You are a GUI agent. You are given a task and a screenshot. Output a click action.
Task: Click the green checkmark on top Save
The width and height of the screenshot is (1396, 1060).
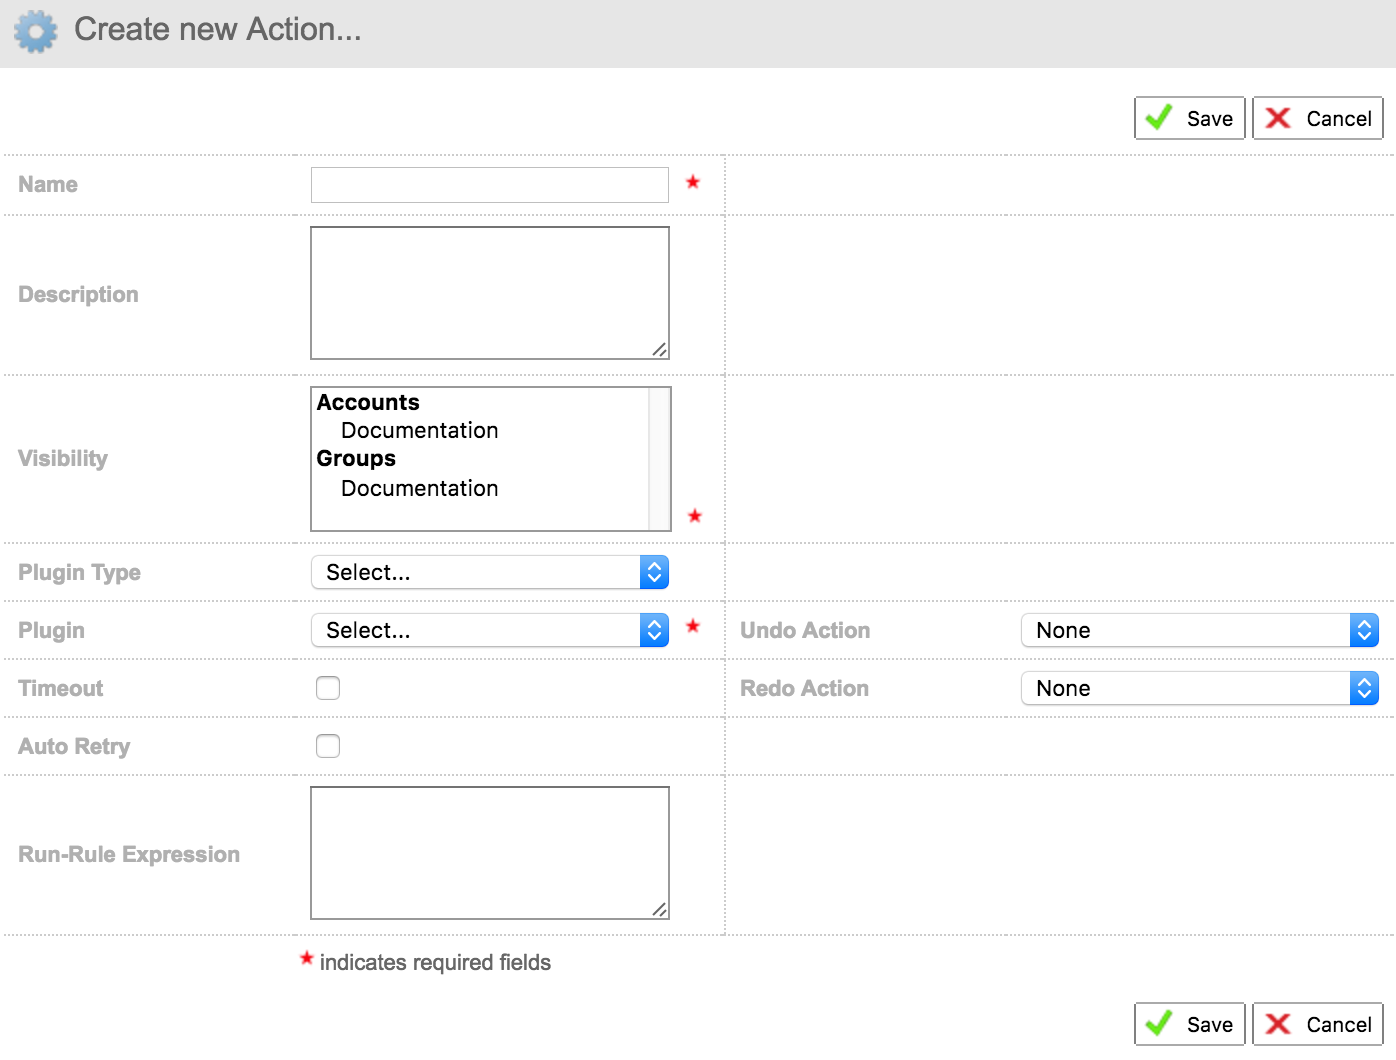(x=1159, y=118)
